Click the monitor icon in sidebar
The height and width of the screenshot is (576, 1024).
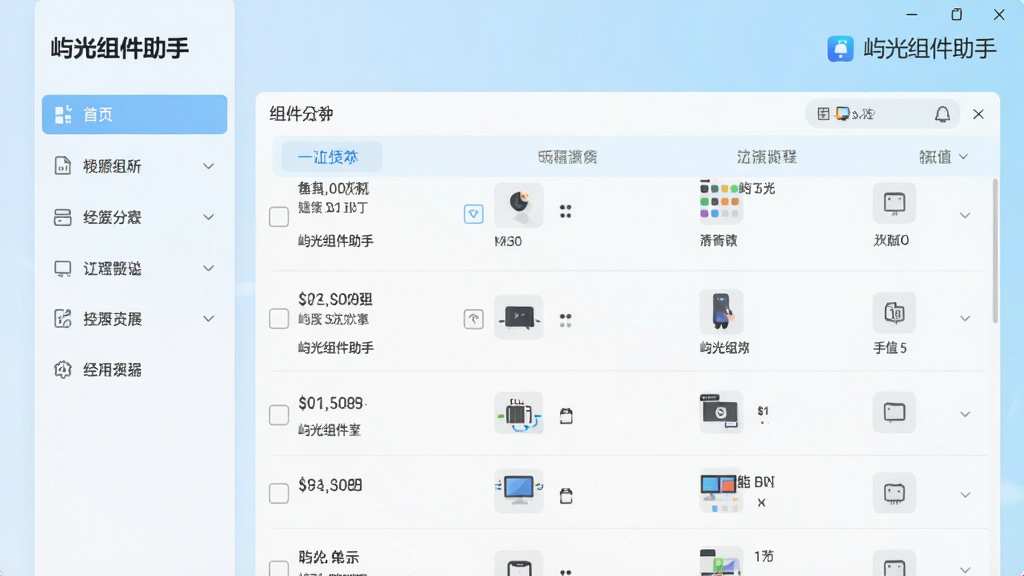[x=63, y=268]
